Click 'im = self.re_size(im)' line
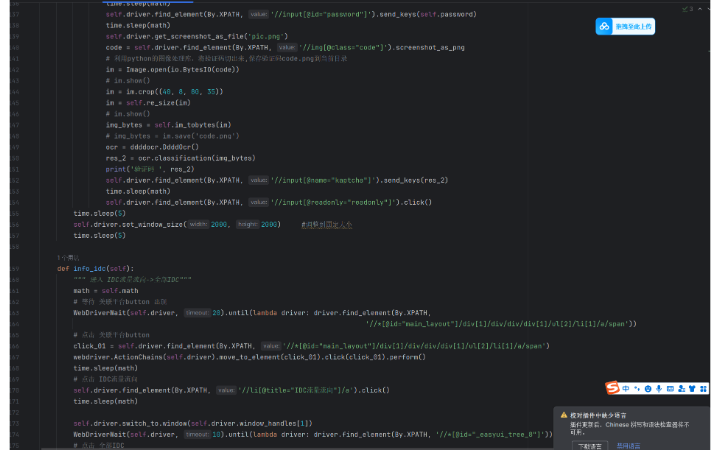This screenshot has height=450, width=720. click(148, 103)
